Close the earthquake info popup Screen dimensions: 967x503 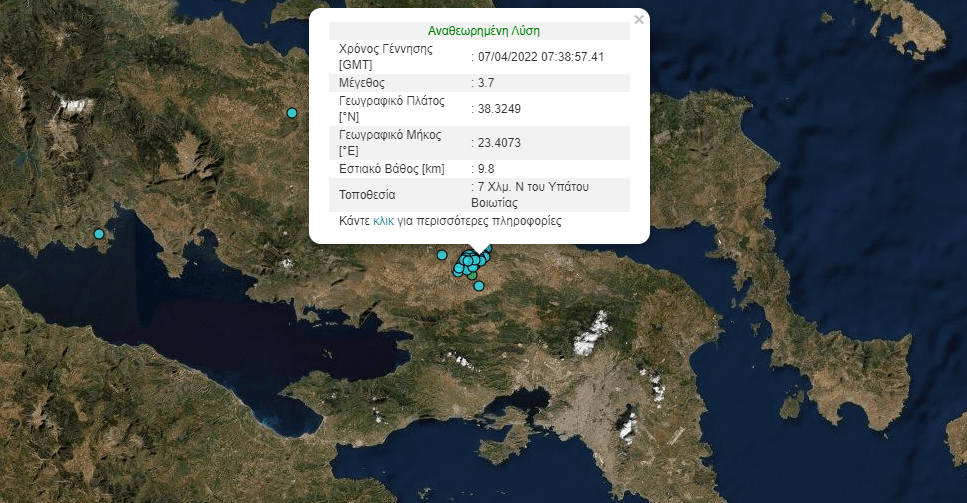coord(639,20)
